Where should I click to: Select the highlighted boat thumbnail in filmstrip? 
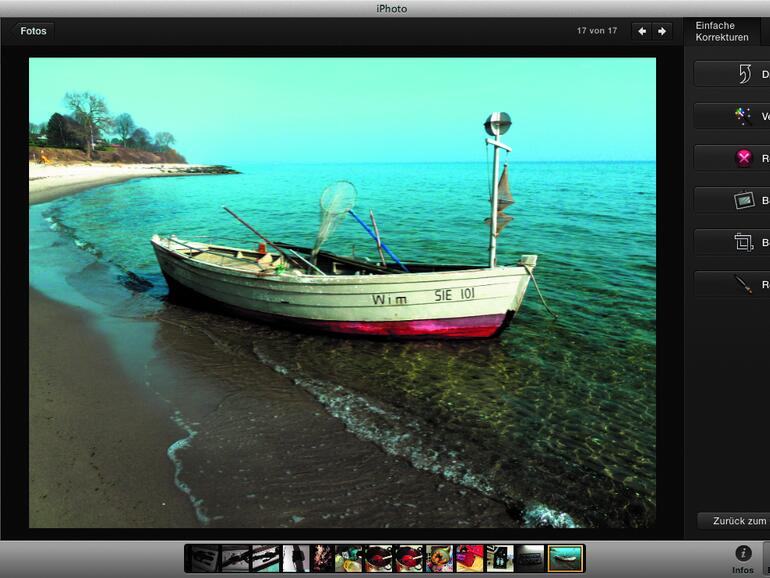tap(565, 559)
